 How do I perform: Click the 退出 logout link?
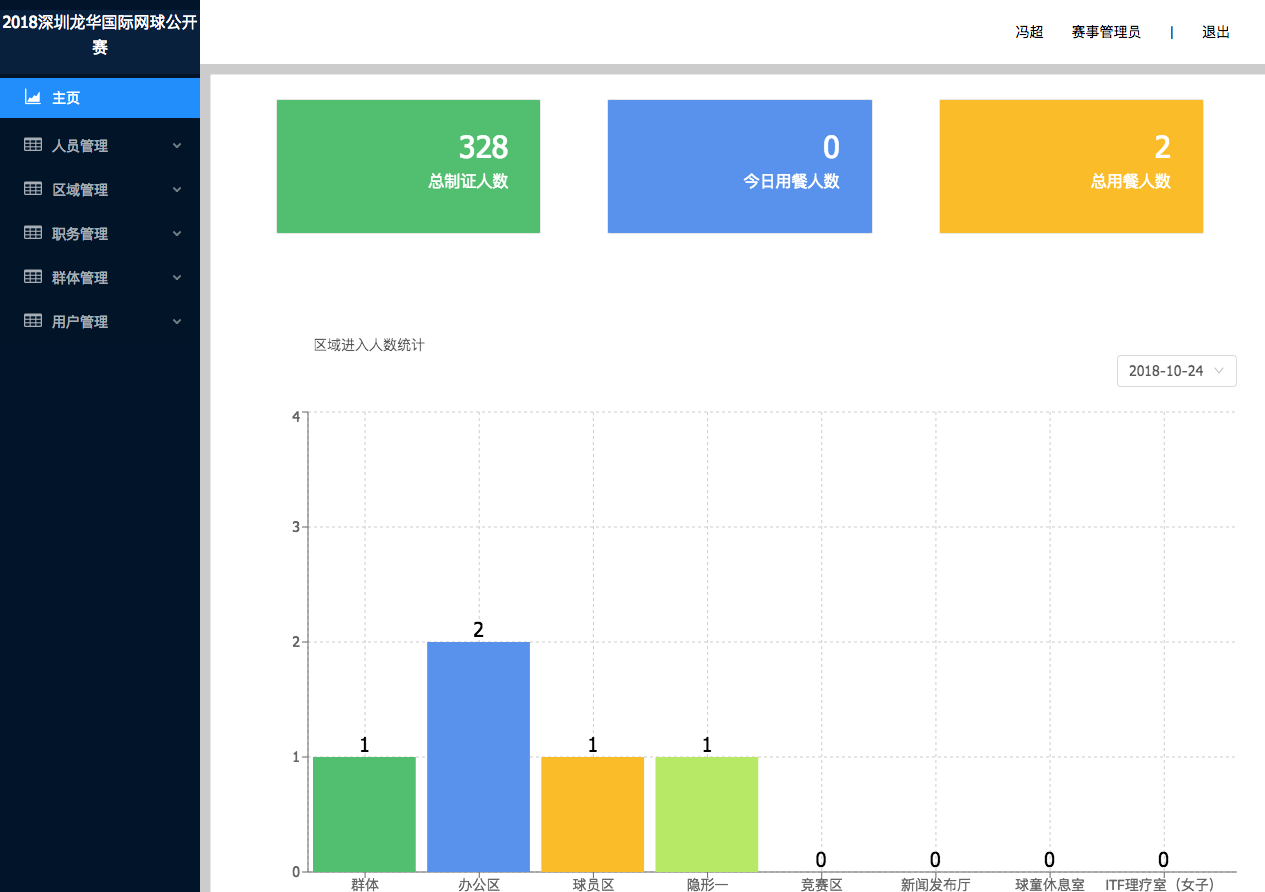click(1215, 32)
